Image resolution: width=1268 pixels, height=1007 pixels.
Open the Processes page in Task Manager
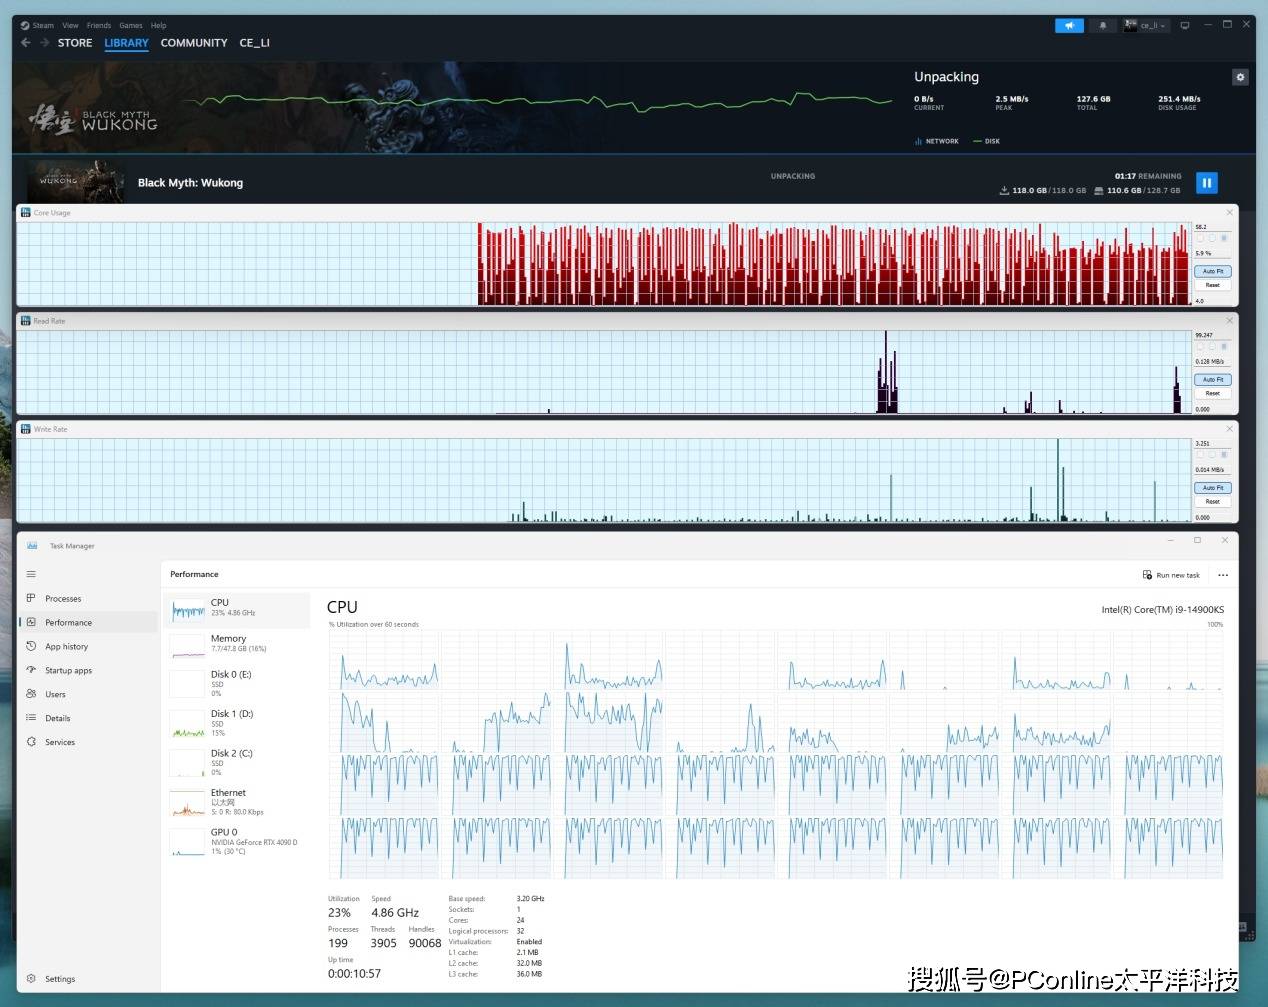pyautogui.click(x=63, y=599)
